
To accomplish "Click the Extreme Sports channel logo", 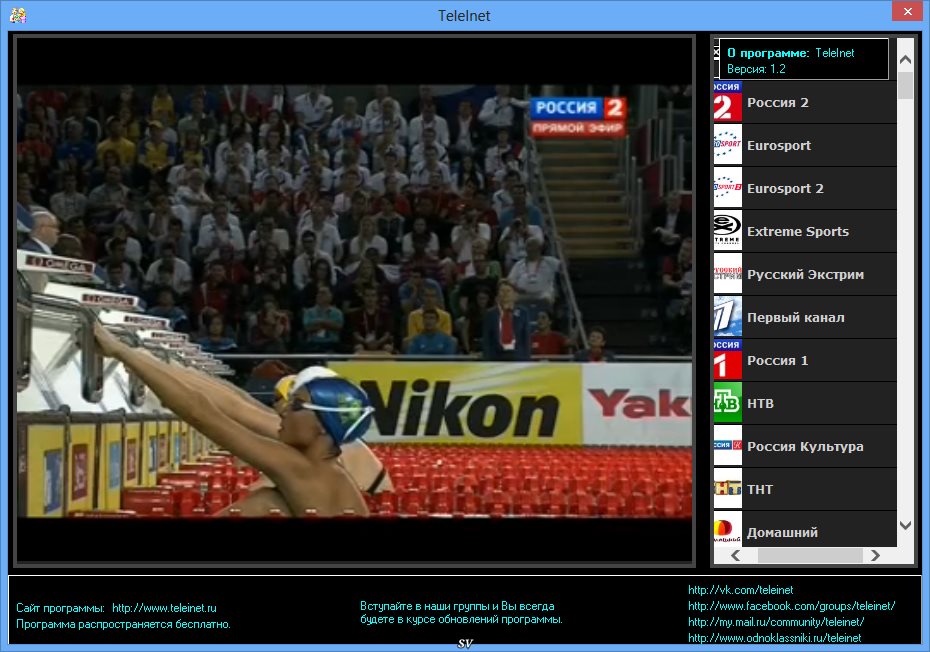I will [x=728, y=231].
